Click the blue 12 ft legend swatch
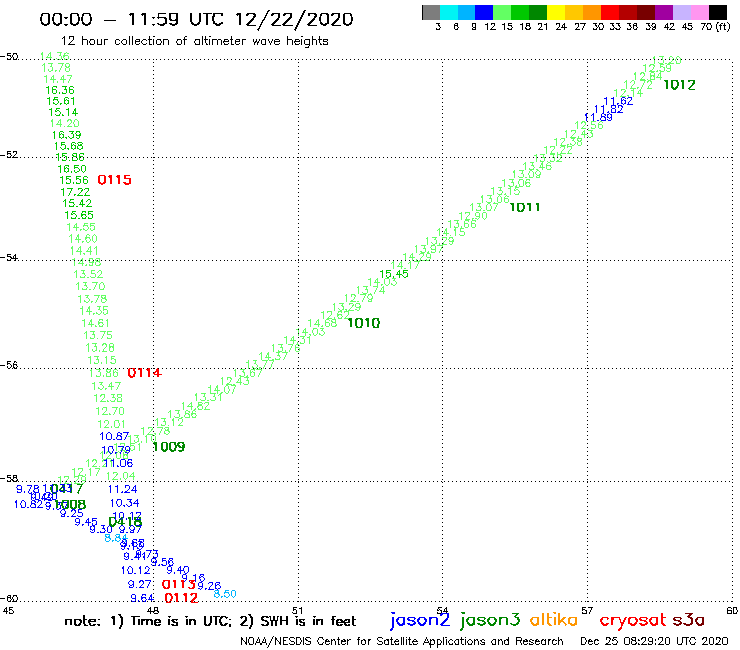 pyautogui.click(x=484, y=12)
